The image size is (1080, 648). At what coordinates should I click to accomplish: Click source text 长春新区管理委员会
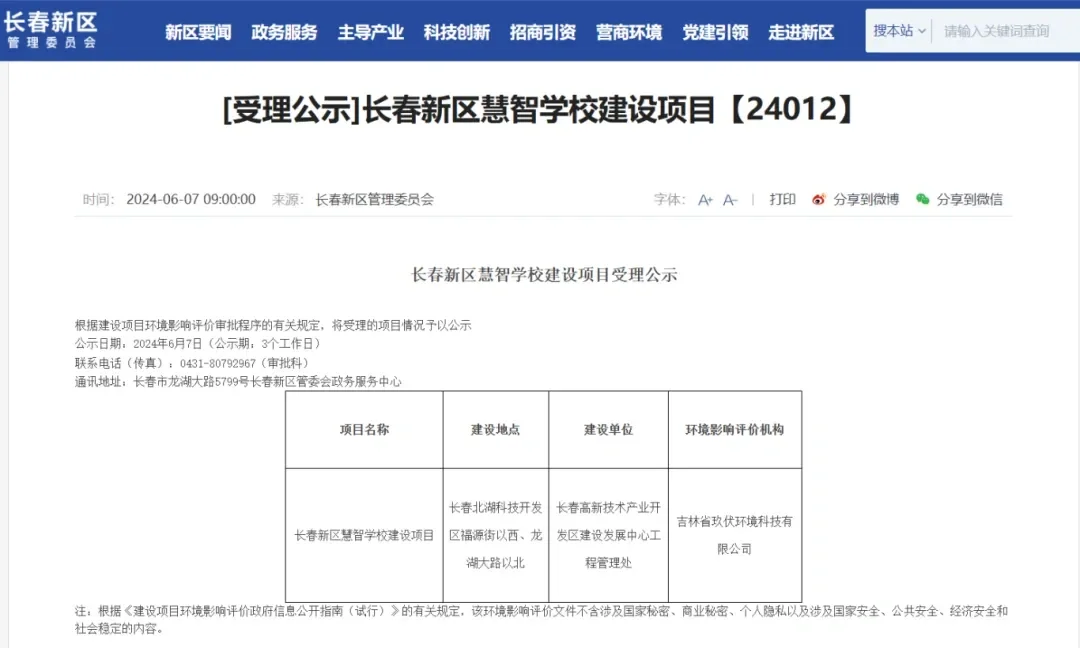[x=375, y=200]
